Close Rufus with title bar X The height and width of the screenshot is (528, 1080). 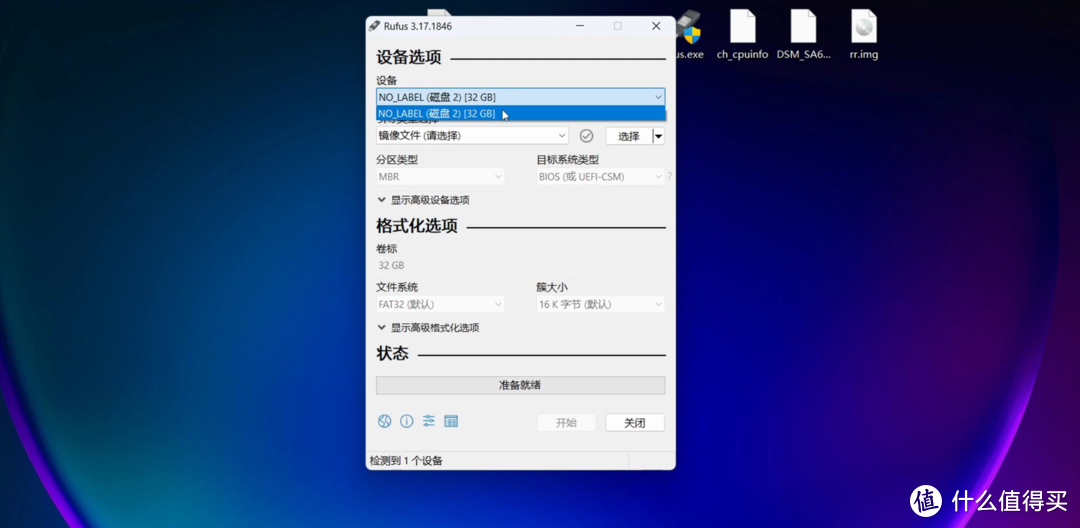656,26
